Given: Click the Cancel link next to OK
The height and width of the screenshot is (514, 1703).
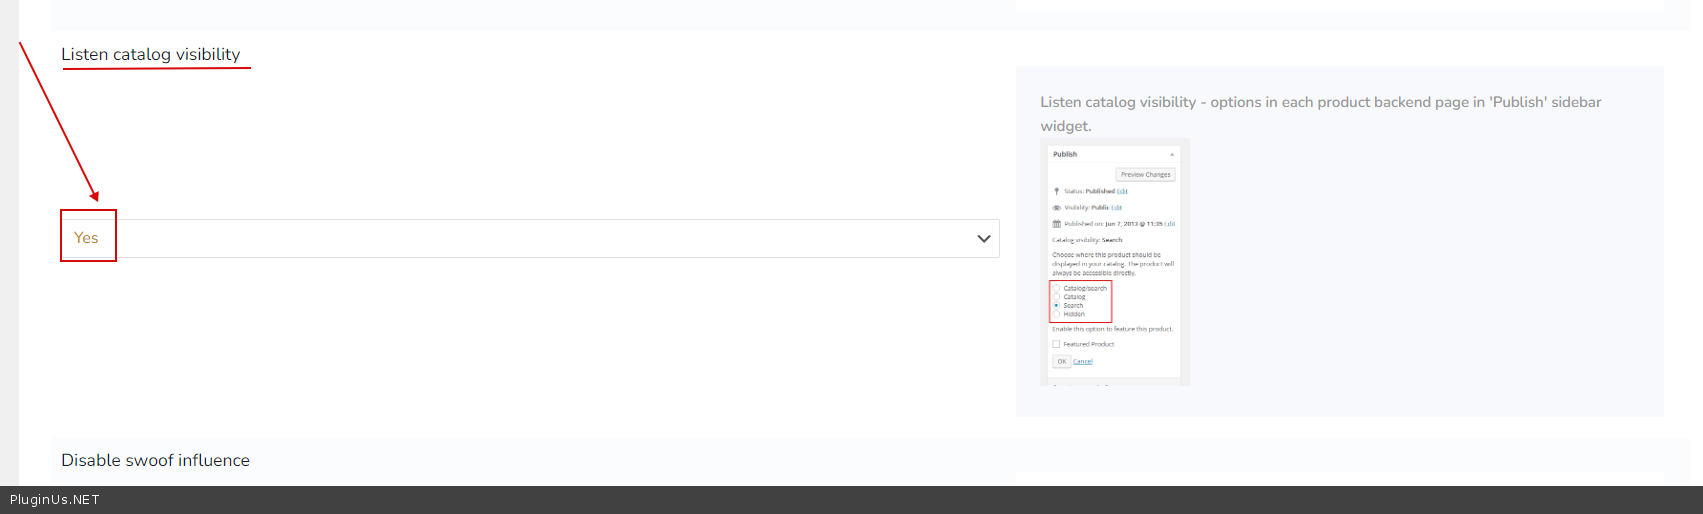Looking at the screenshot, I should tap(1083, 362).
